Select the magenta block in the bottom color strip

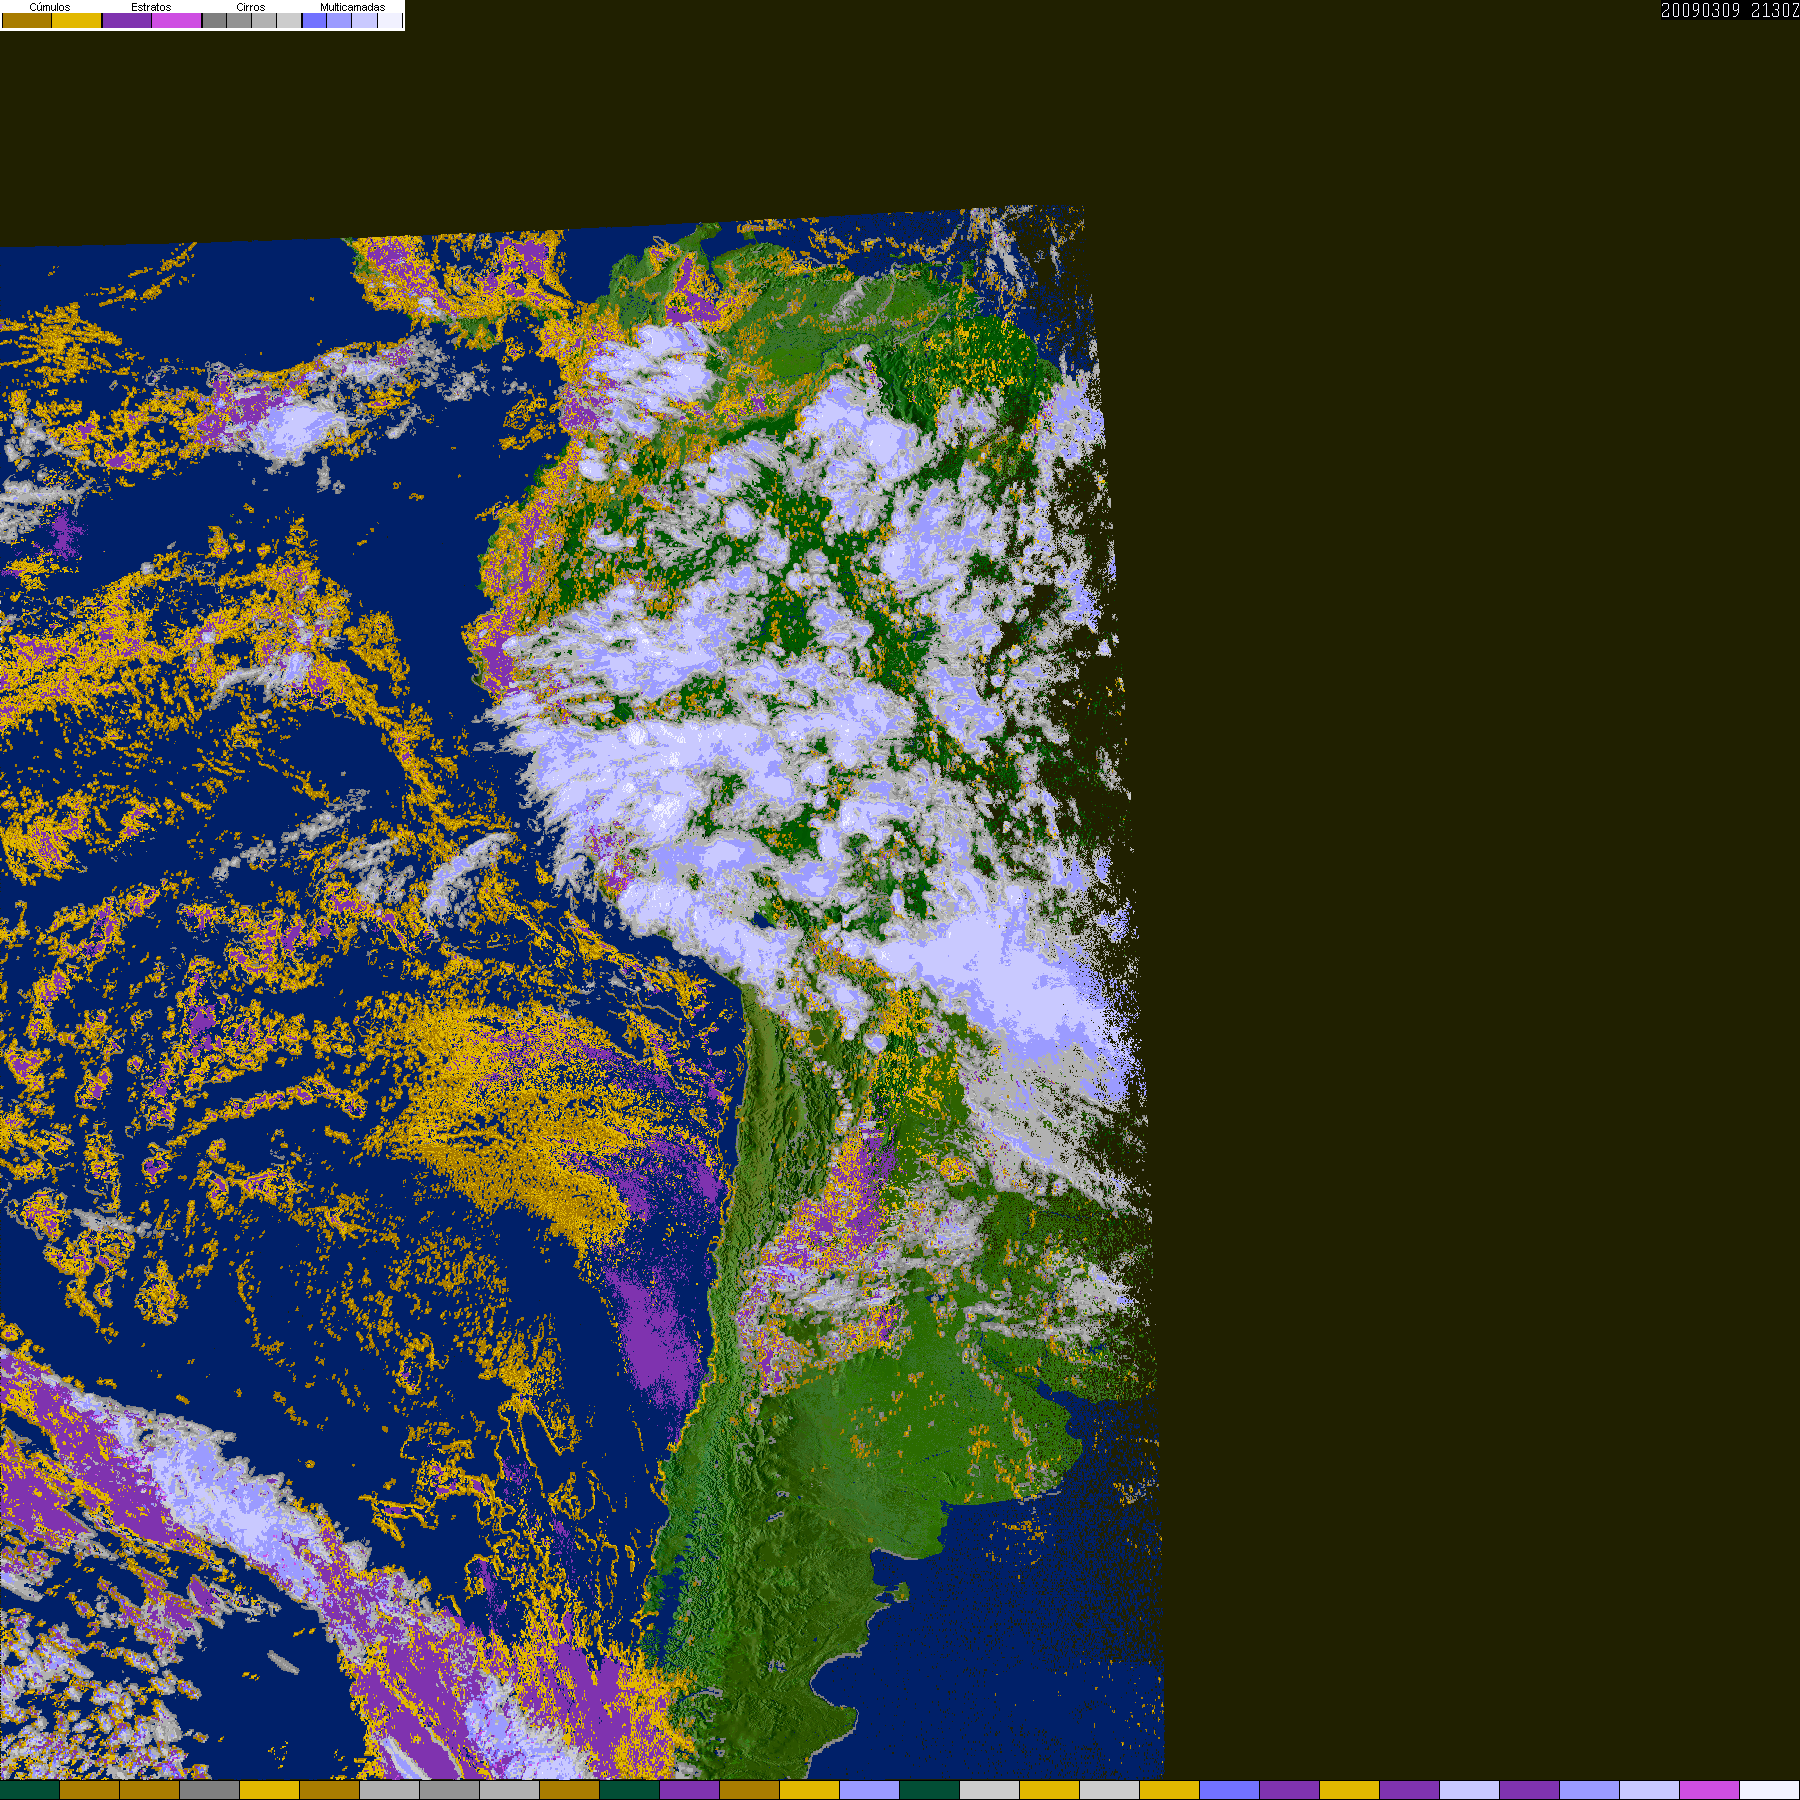click(x=1710, y=1791)
